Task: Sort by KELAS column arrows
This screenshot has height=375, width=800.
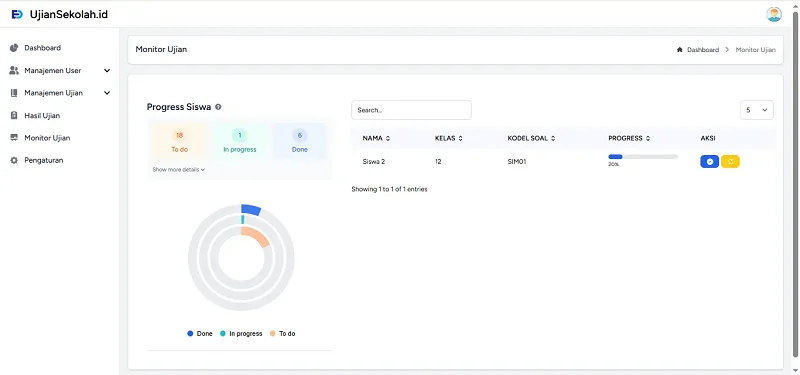Action: click(x=460, y=138)
